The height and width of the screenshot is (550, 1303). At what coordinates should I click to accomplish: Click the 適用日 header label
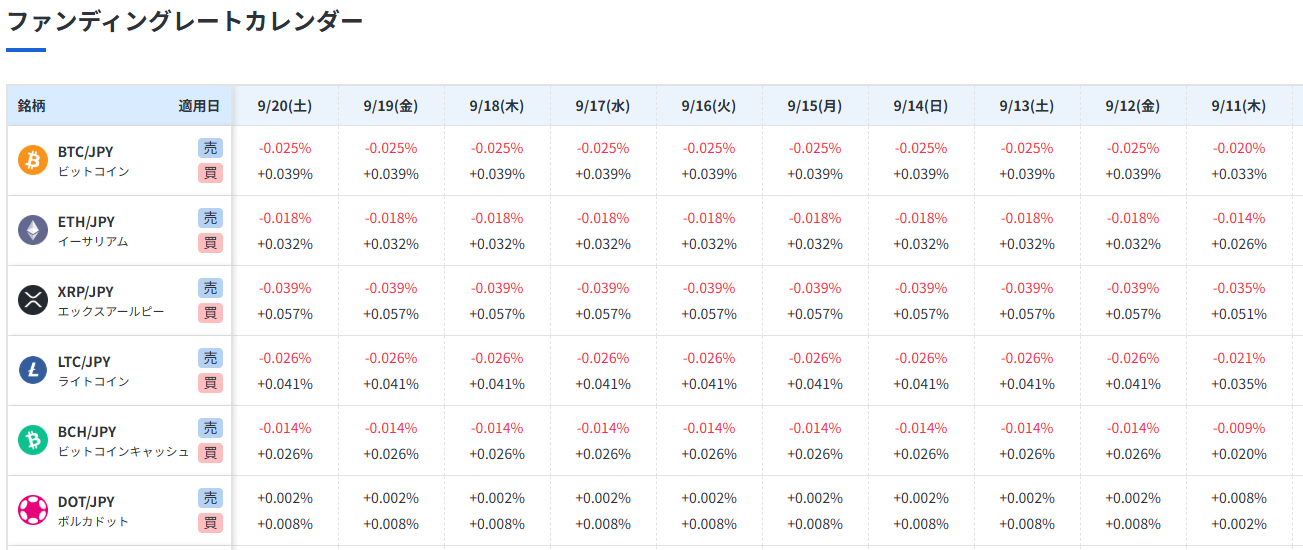(x=198, y=106)
